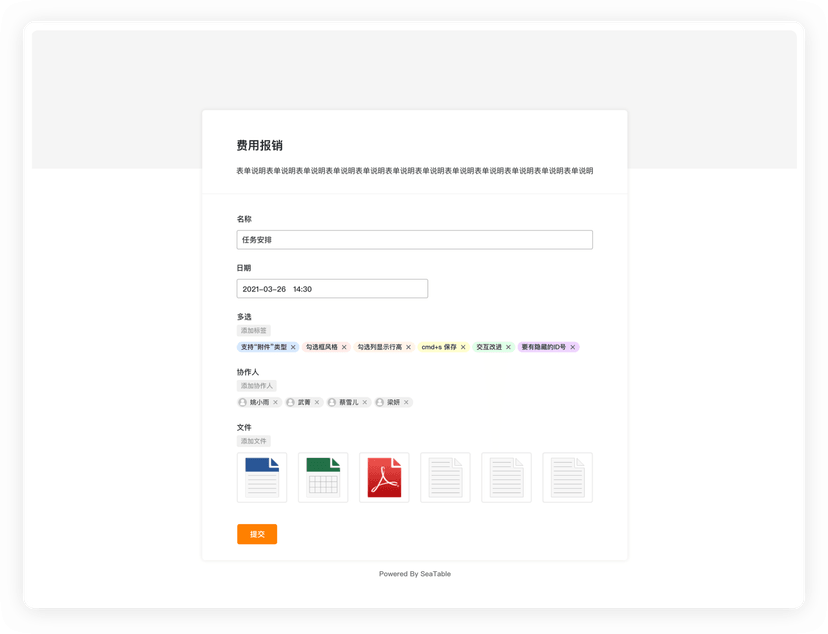
Task: Remove the cmd+s 保存 tag
Action: click(463, 347)
